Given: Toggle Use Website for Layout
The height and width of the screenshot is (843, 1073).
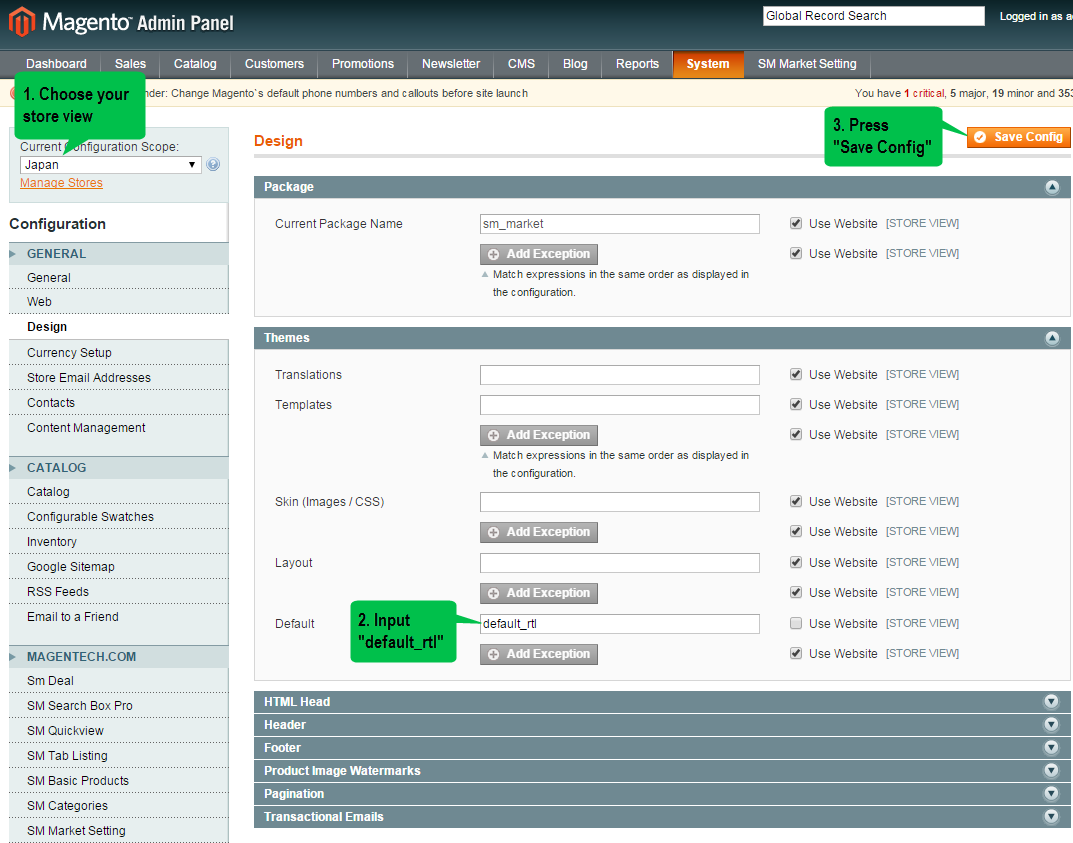Looking at the screenshot, I should coord(796,562).
